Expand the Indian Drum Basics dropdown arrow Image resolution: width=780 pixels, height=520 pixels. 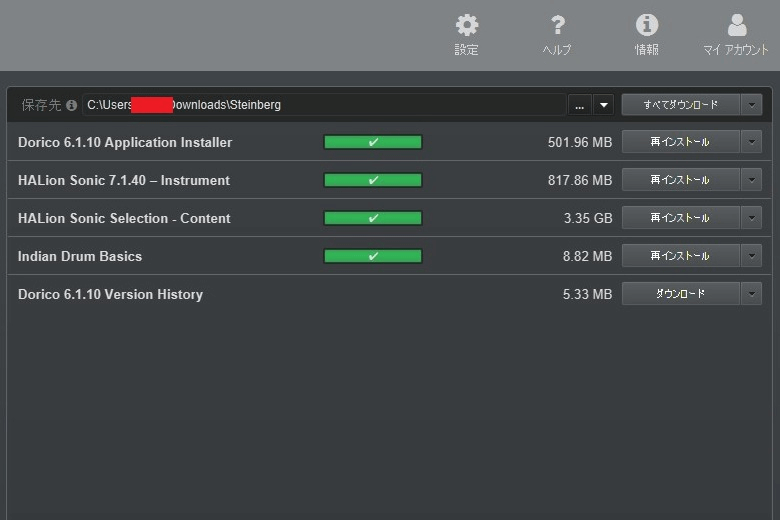click(751, 256)
